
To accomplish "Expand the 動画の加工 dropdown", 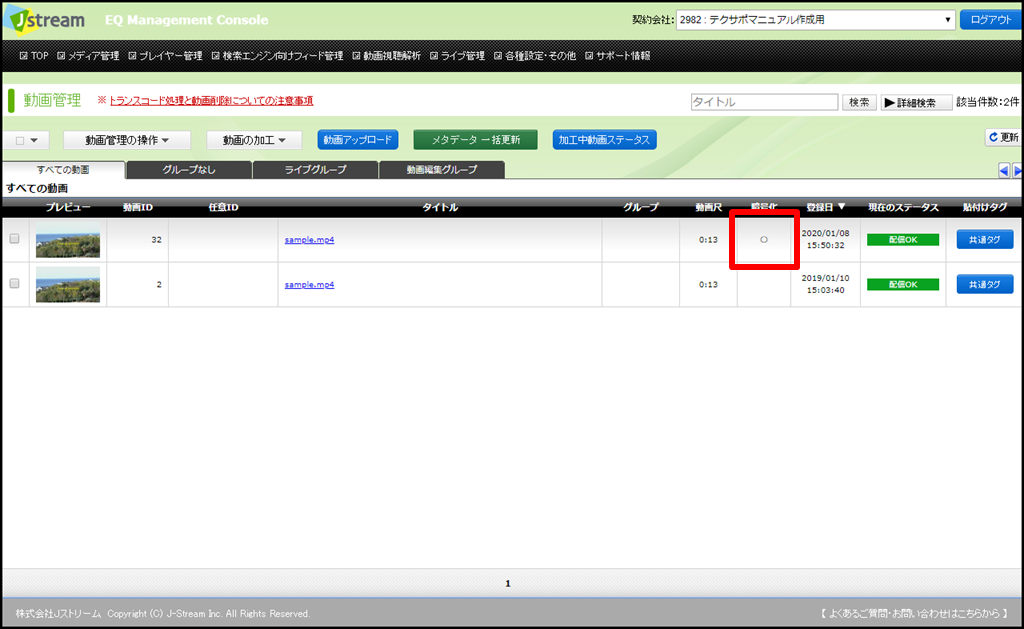I will click(x=254, y=141).
